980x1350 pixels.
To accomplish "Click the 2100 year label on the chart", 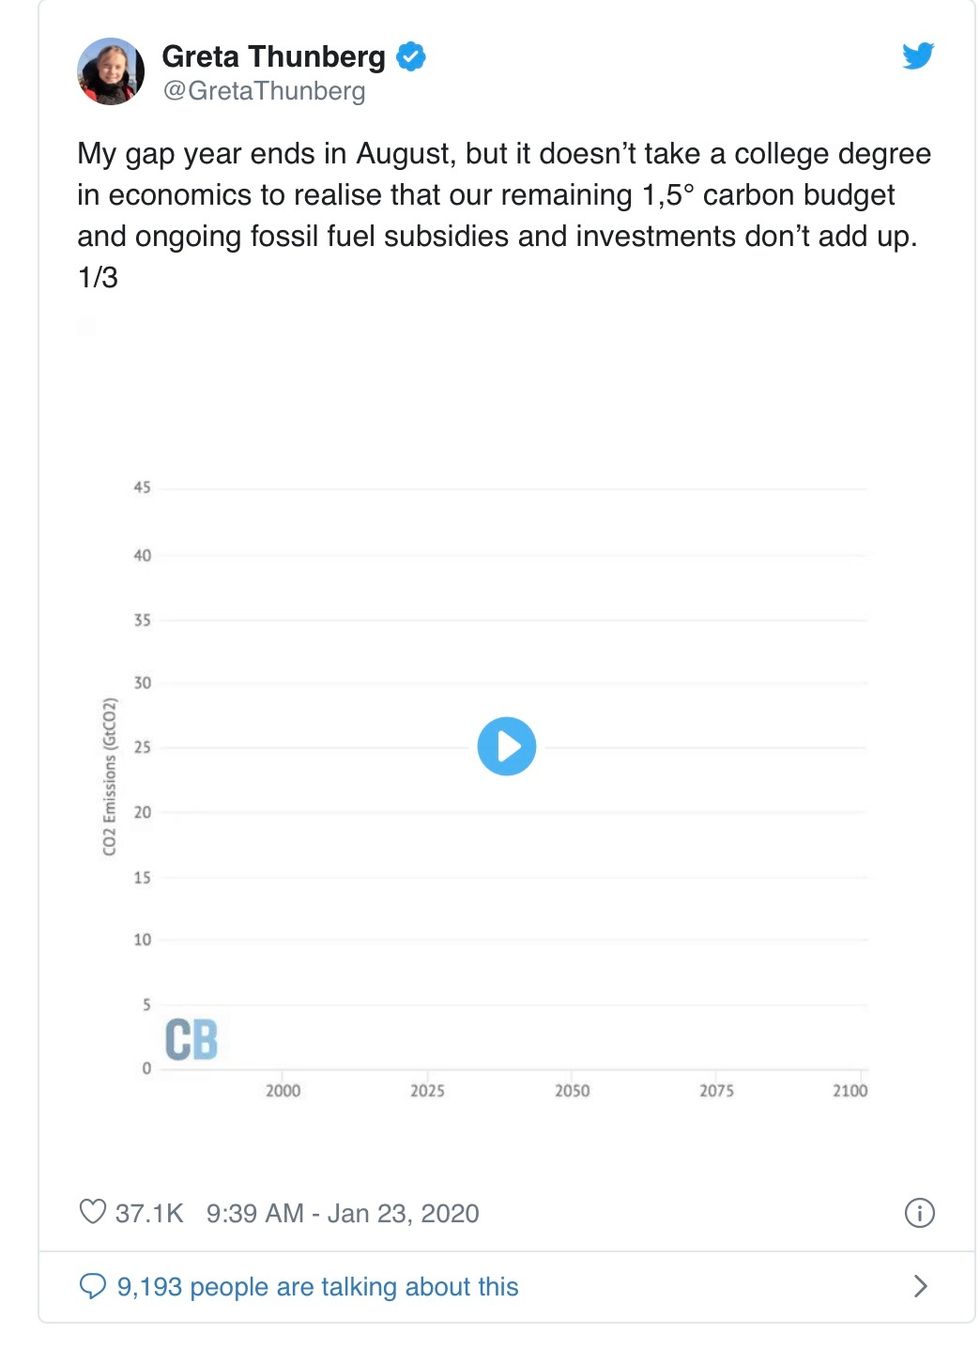I will click(850, 1091).
